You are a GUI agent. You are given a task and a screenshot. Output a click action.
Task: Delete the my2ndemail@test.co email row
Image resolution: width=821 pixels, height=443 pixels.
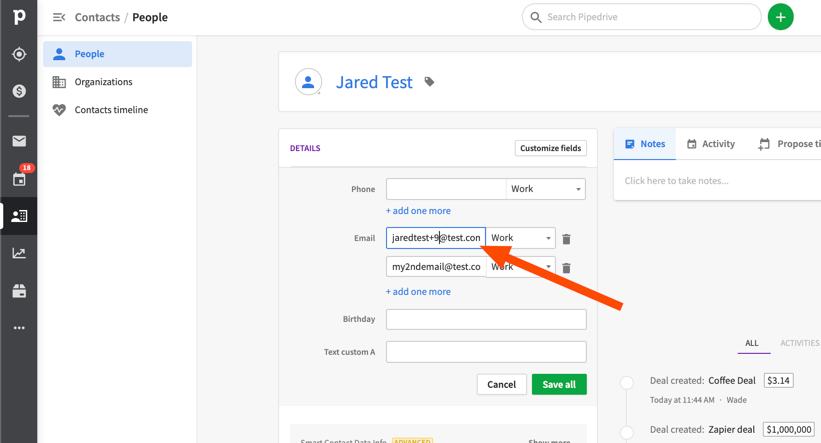(x=566, y=268)
